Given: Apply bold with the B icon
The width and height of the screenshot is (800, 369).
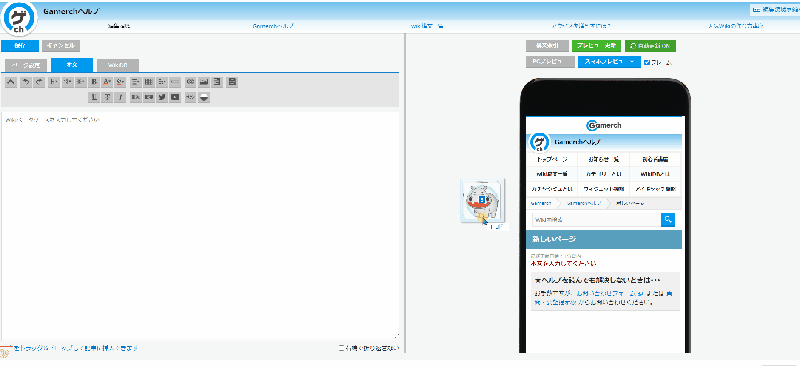Looking at the screenshot, I should [x=94, y=82].
